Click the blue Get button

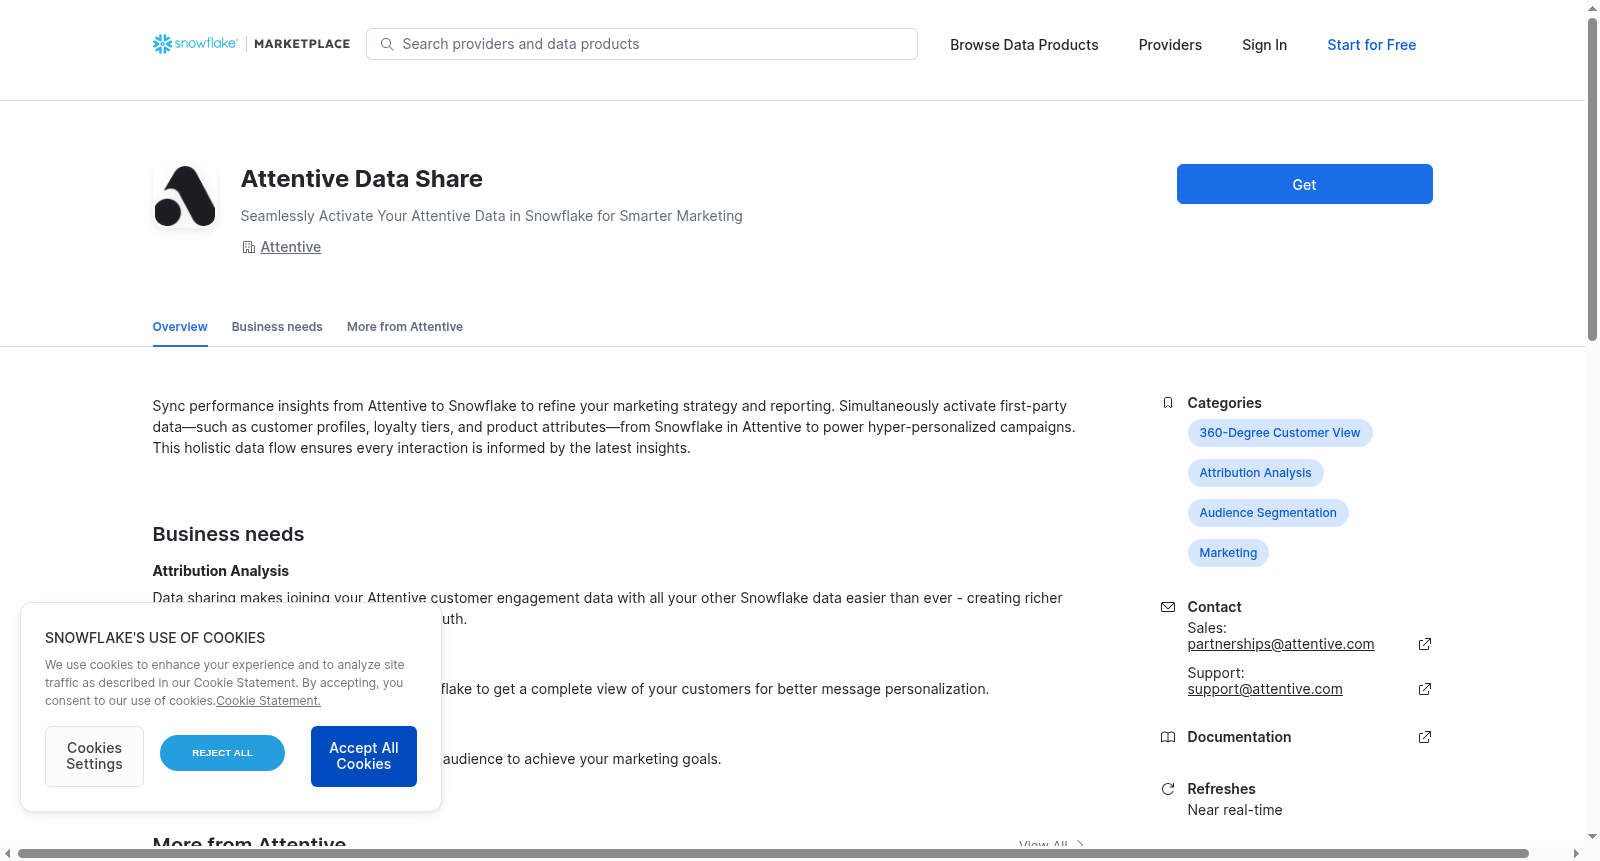point(1304,184)
